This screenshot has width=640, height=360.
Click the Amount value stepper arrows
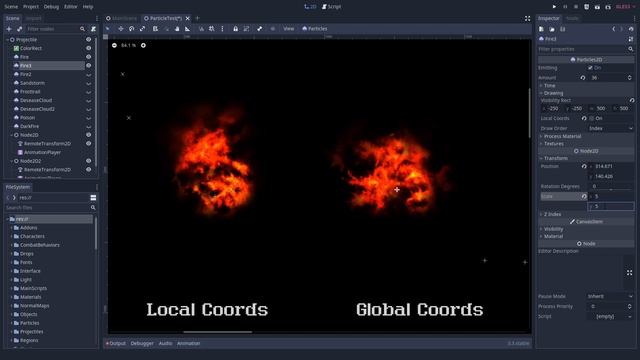(x=629, y=78)
